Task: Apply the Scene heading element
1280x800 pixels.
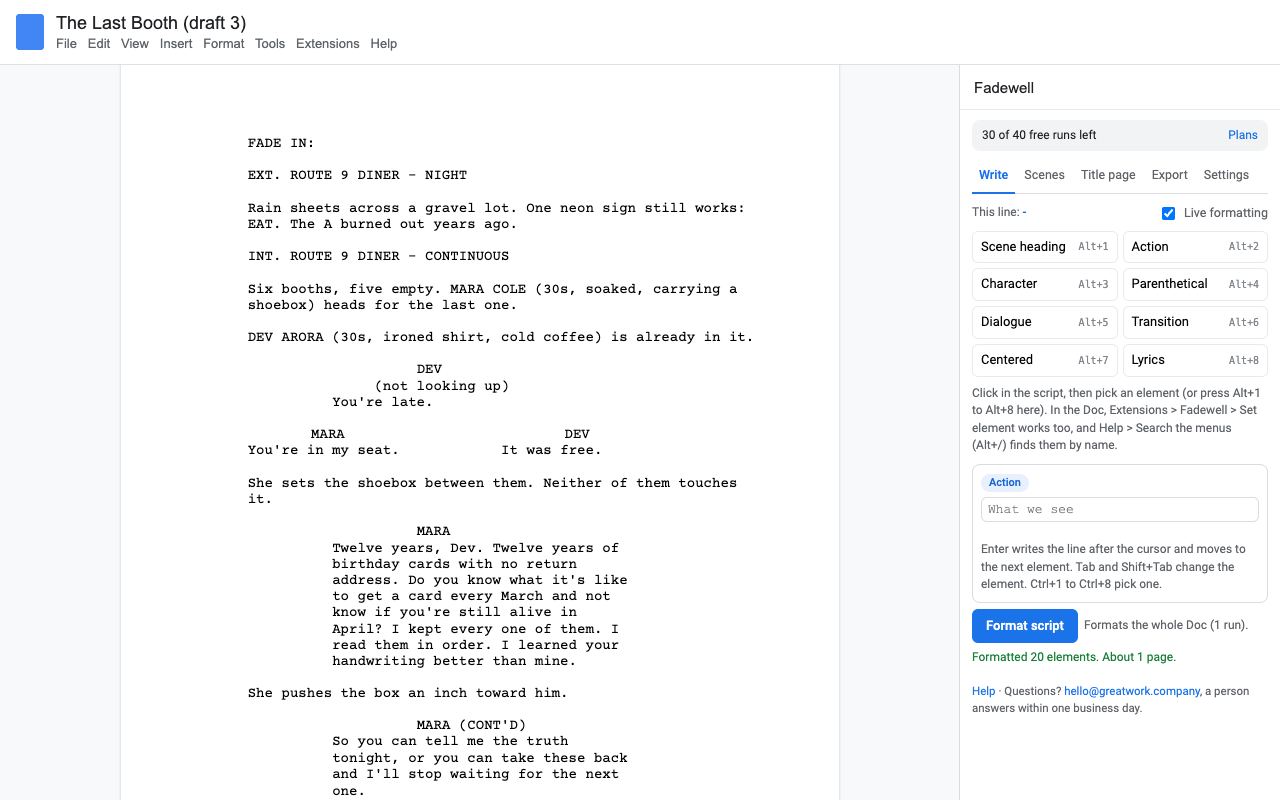Action: tap(1045, 247)
